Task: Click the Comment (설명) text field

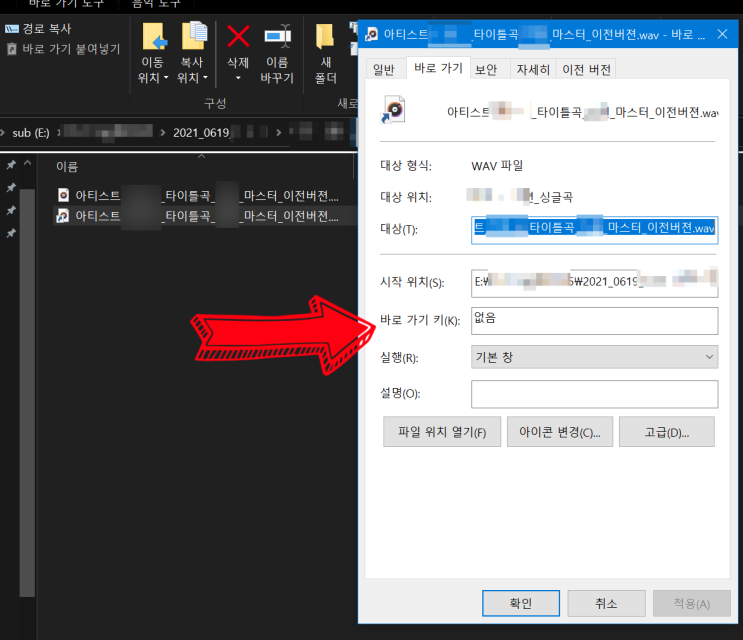Action: [594, 394]
